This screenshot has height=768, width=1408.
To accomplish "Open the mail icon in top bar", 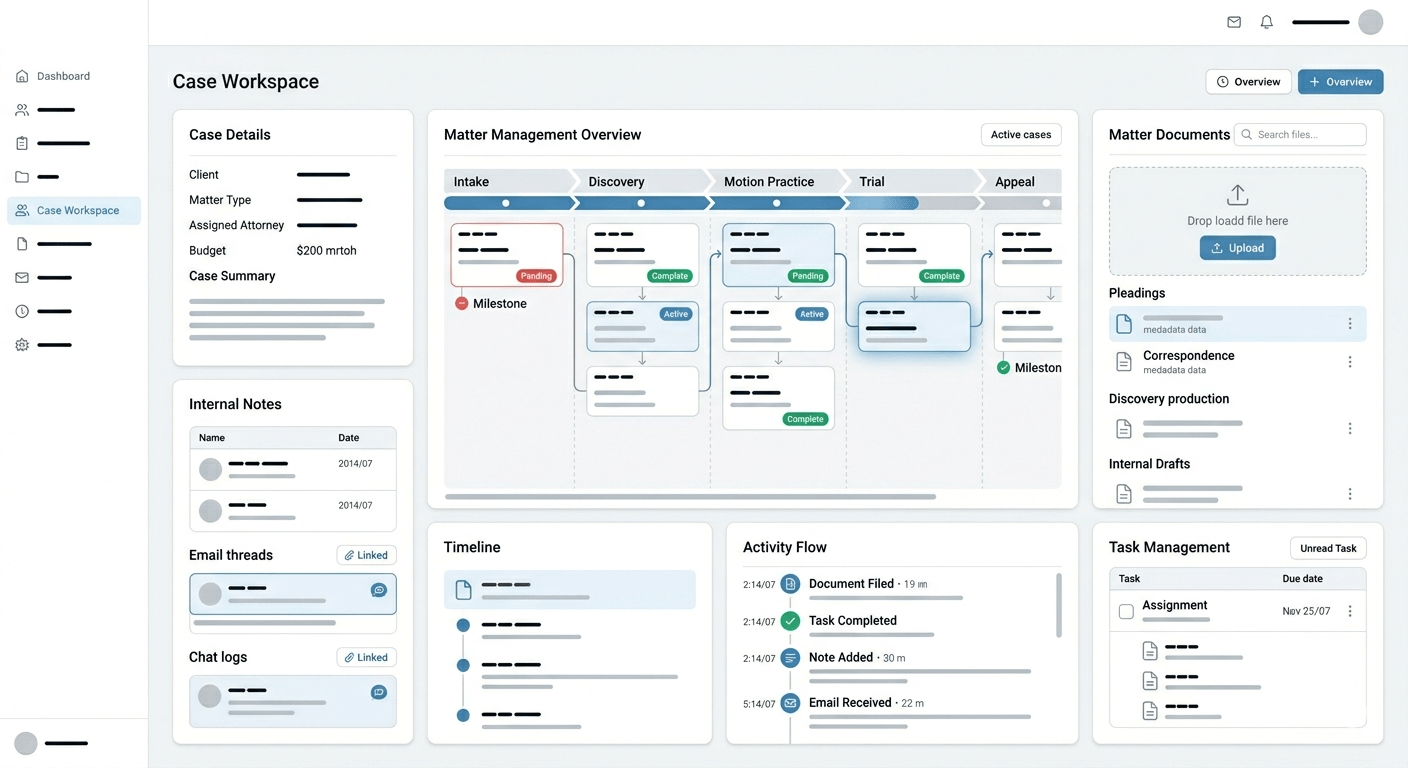I will click(x=1234, y=22).
